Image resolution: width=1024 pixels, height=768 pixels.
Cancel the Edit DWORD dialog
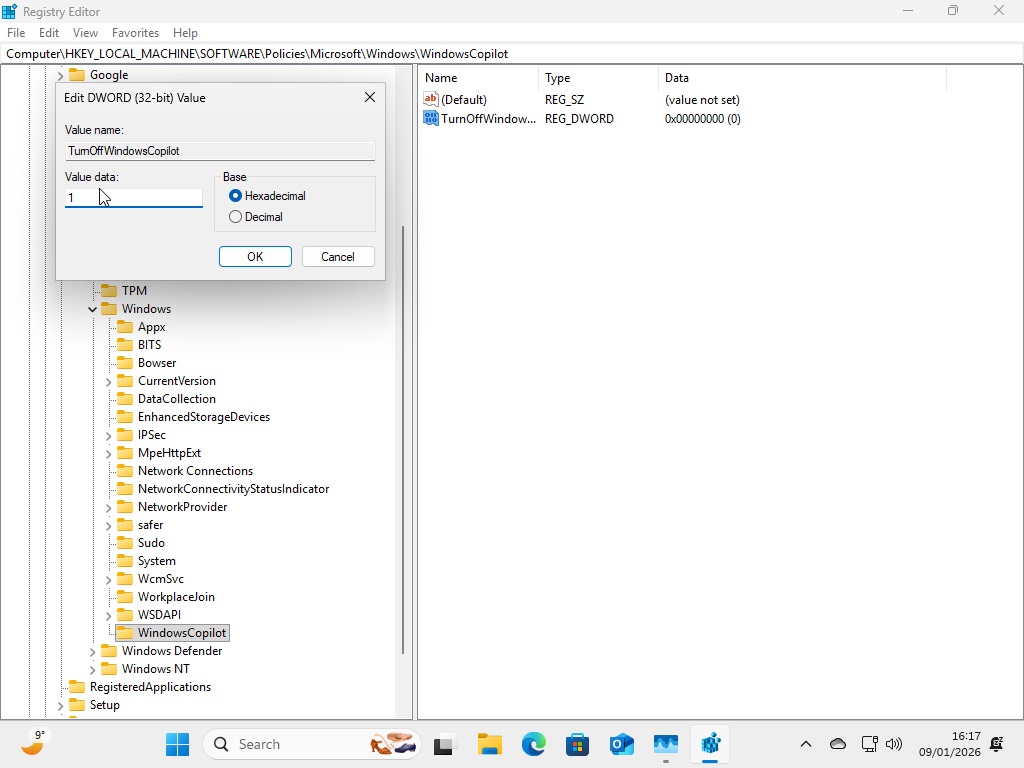click(x=338, y=256)
